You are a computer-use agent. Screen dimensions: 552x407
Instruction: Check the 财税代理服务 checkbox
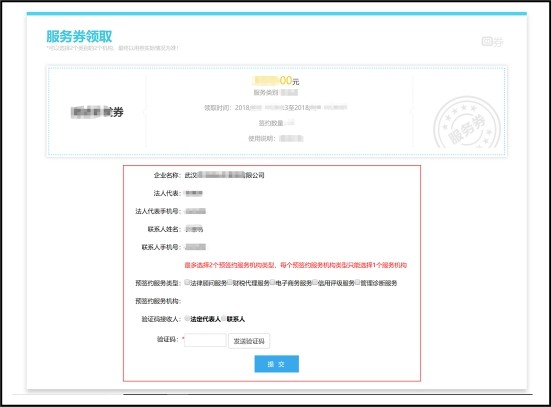coord(230,282)
